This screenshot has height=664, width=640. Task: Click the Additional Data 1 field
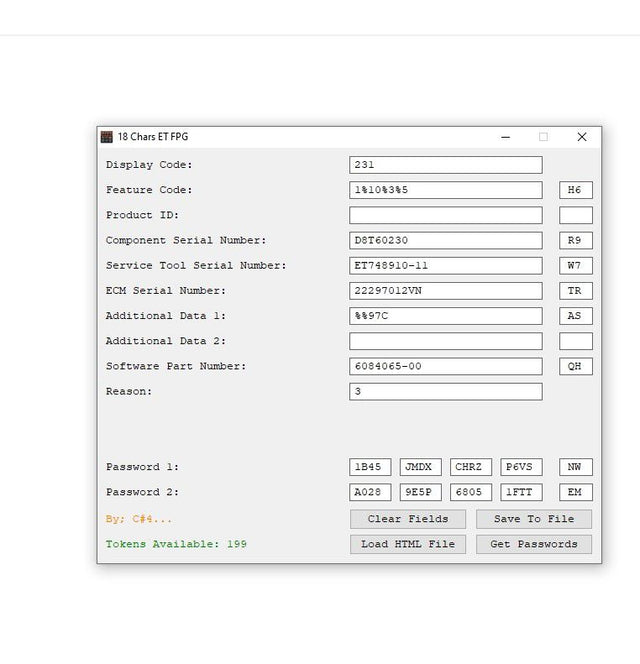pyautogui.click(x=446, y=316)
